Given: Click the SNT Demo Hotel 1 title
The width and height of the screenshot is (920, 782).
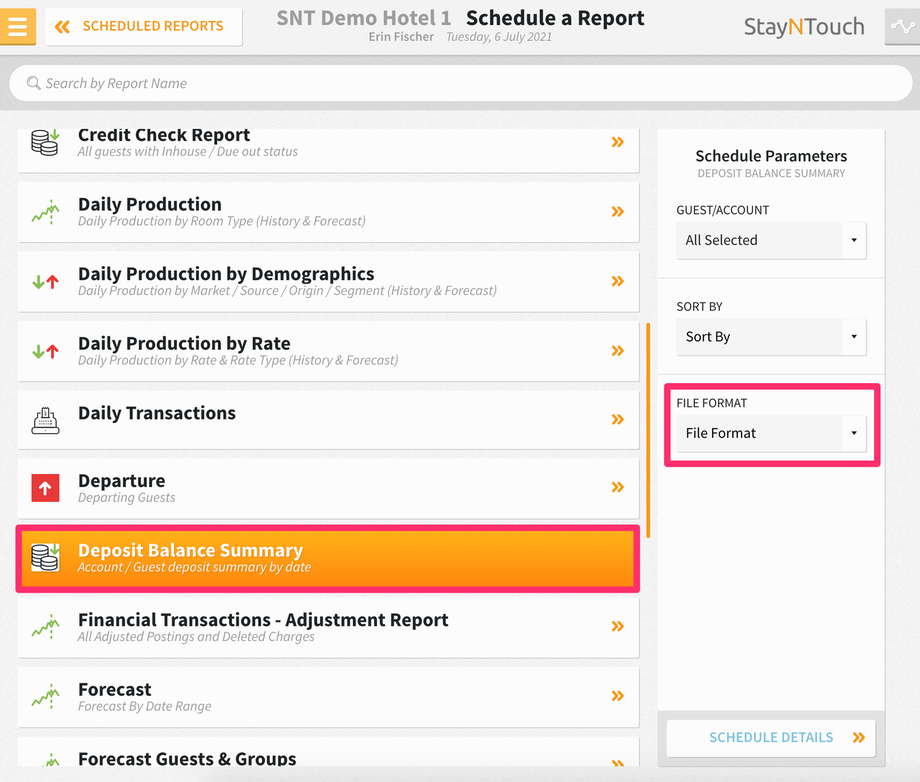Looking at the screenshot, I should tap(364, 18).
